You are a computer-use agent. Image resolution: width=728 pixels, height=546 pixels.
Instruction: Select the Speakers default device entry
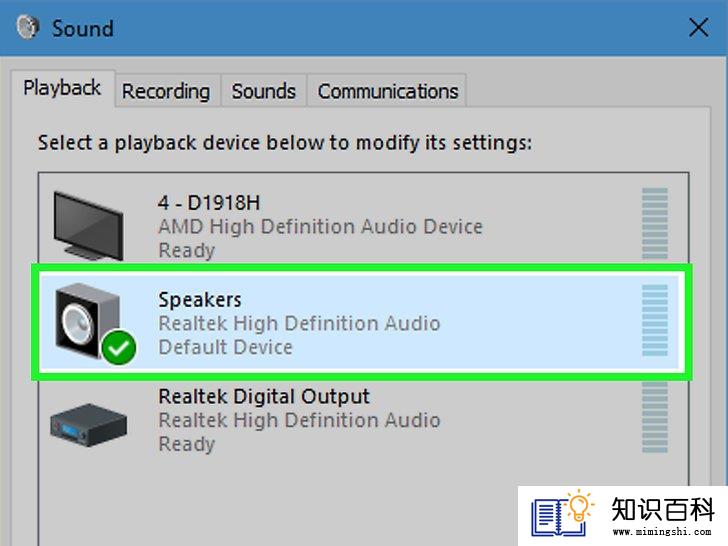pyautogui.click(x=361, y=322)
